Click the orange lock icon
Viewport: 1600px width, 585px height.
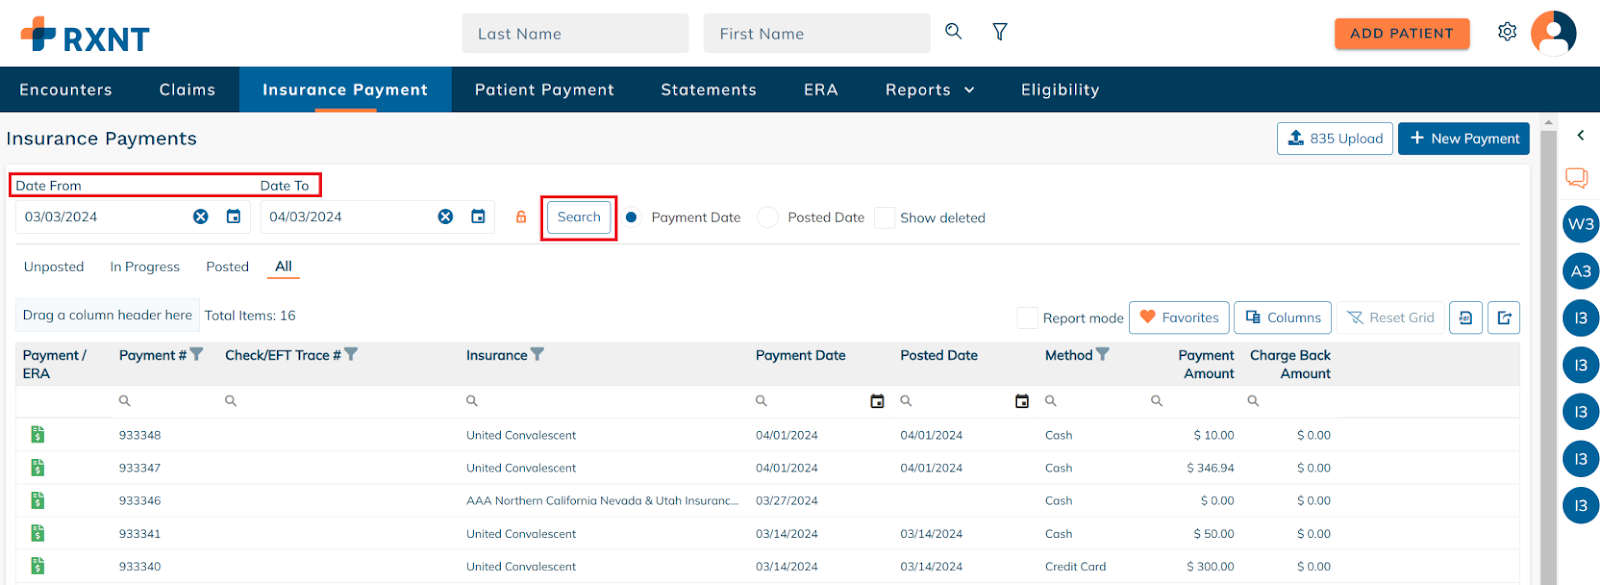point(521,217)
